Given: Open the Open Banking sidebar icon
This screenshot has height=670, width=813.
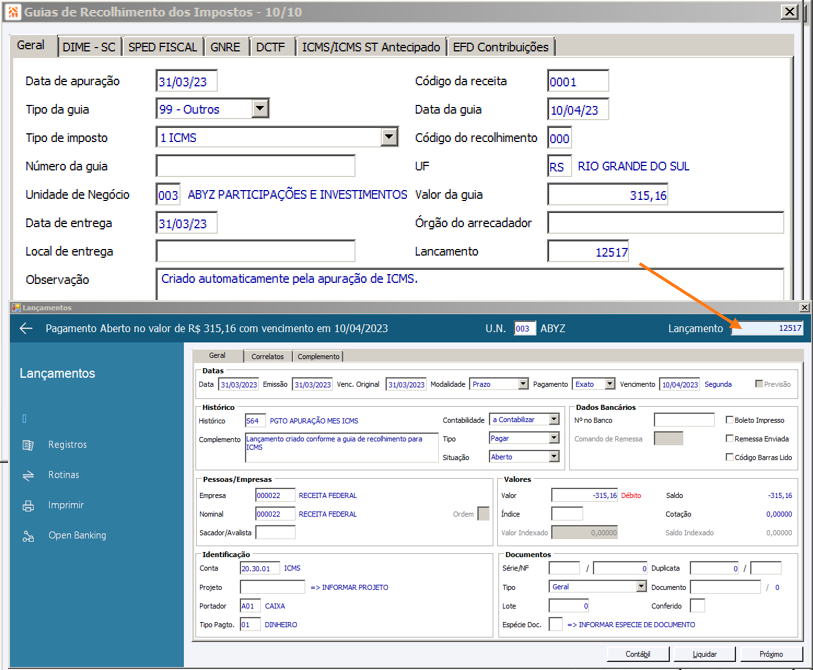Looking at the screenshot, I should 28,536.
